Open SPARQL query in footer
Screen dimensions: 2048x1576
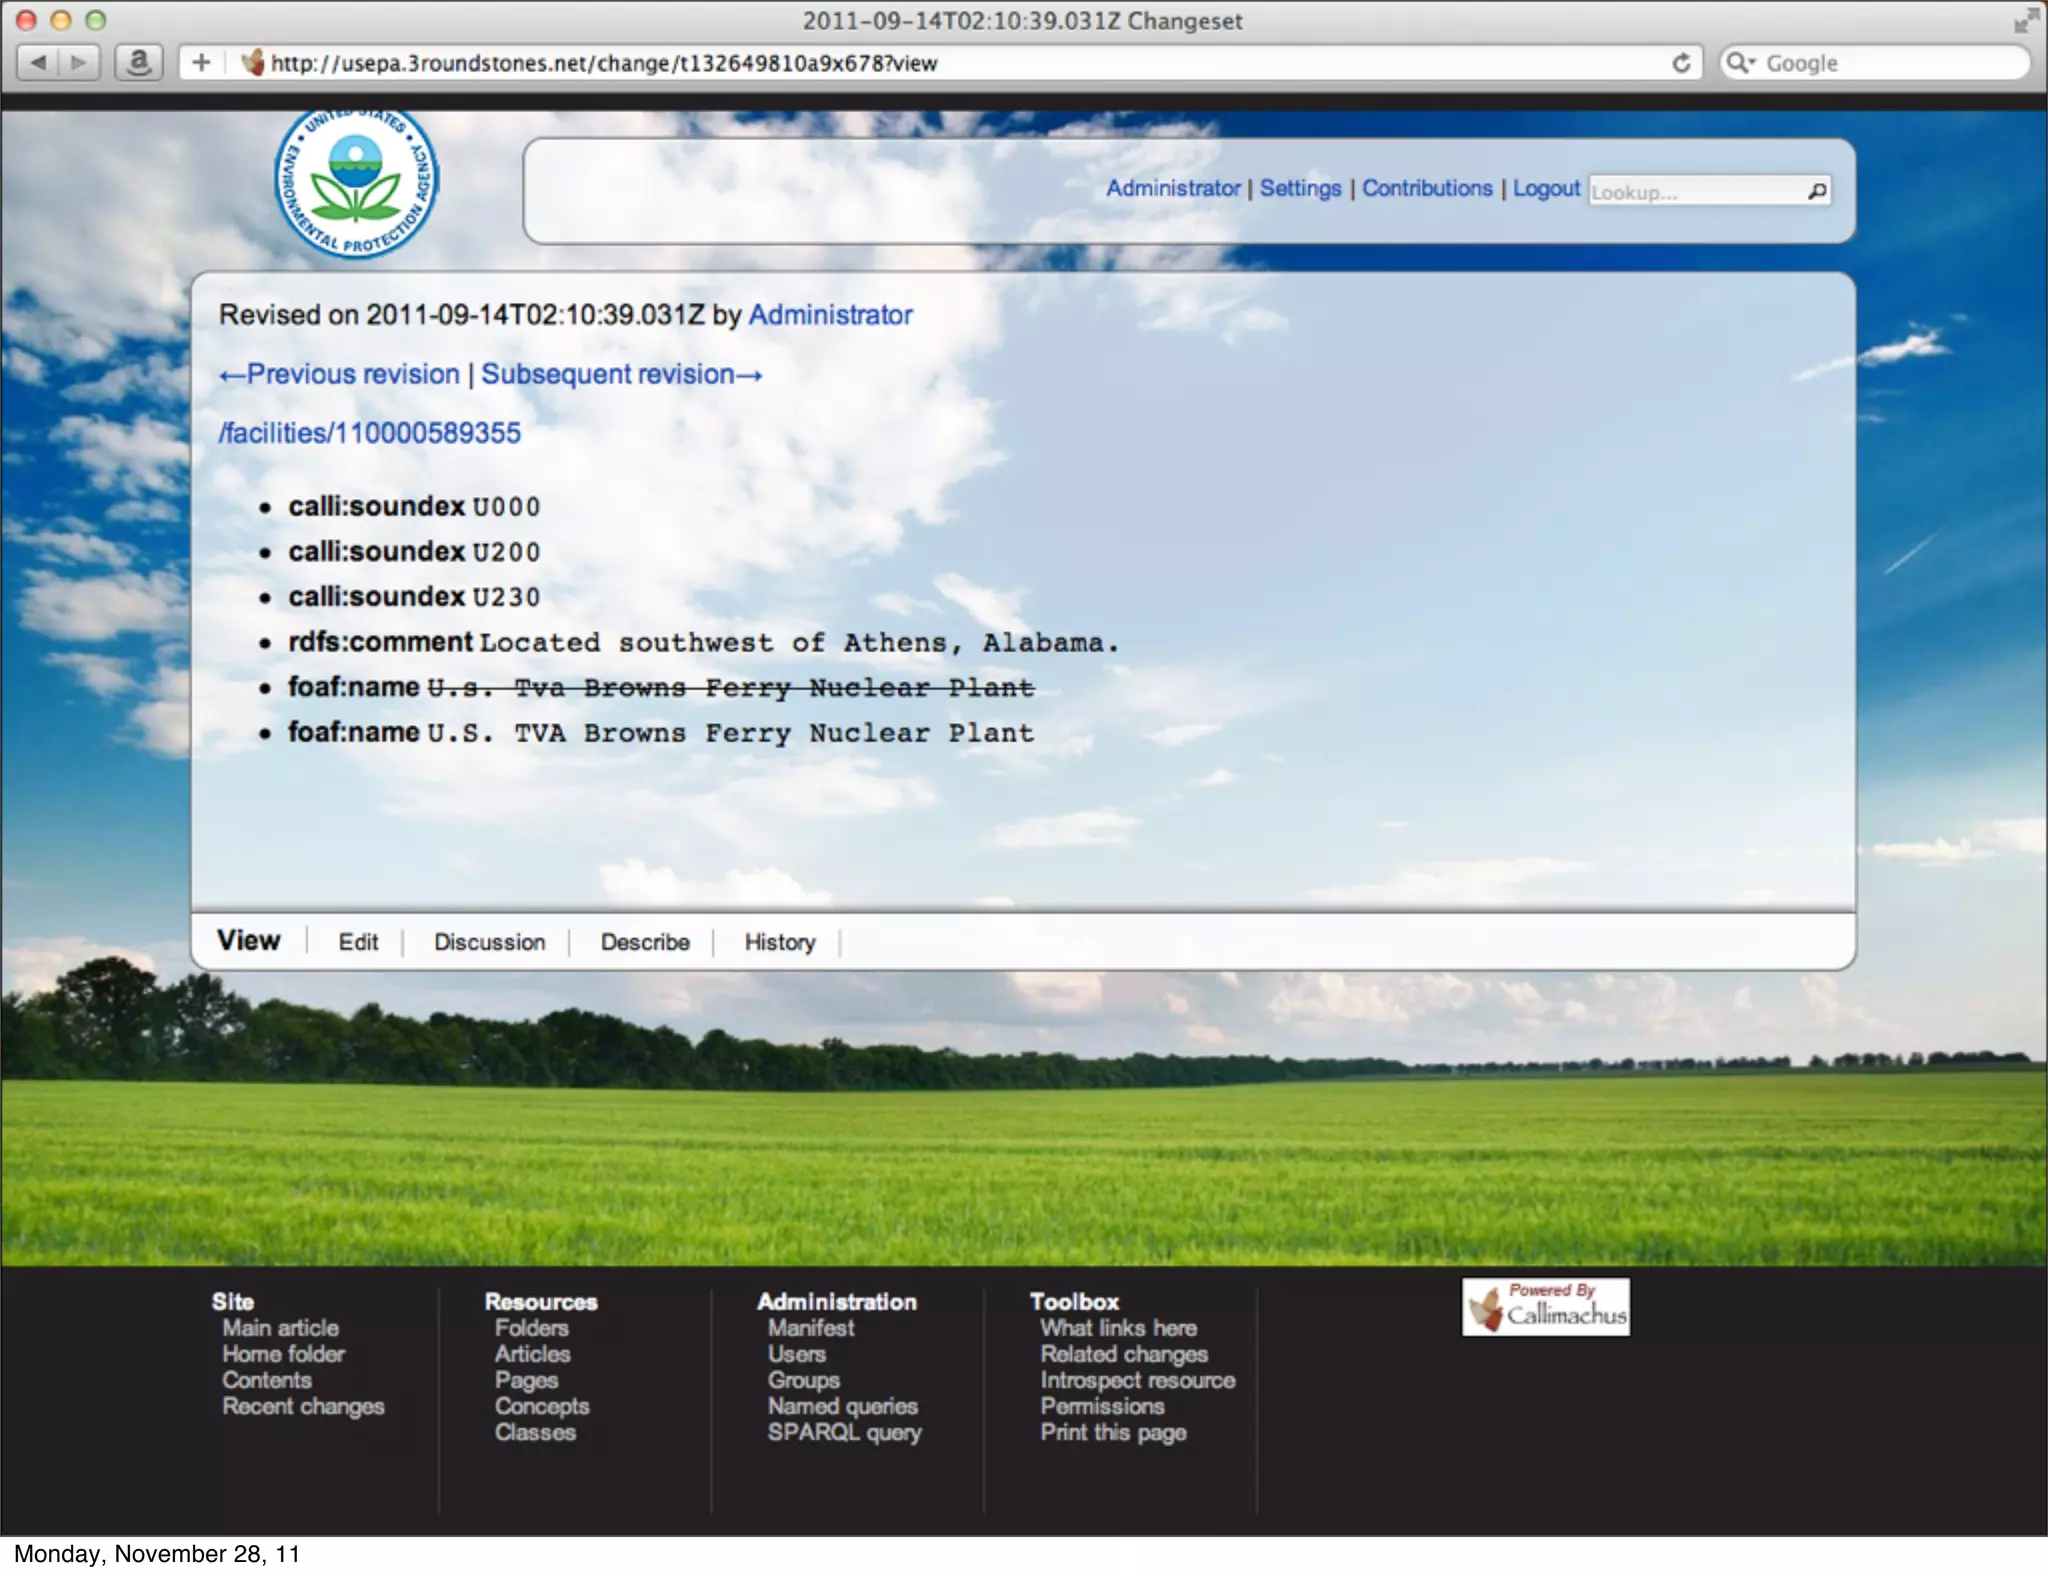point(844,1432)
